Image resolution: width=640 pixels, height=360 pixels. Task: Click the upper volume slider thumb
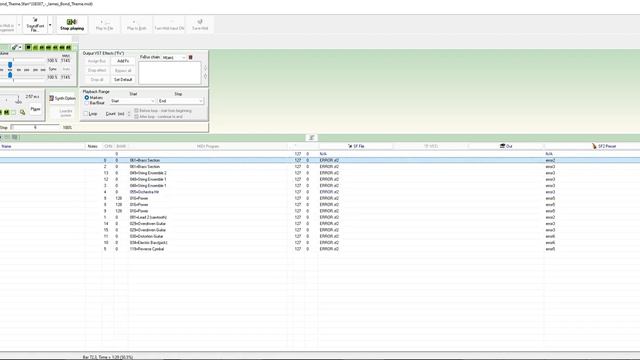click(x=10, y=64)
